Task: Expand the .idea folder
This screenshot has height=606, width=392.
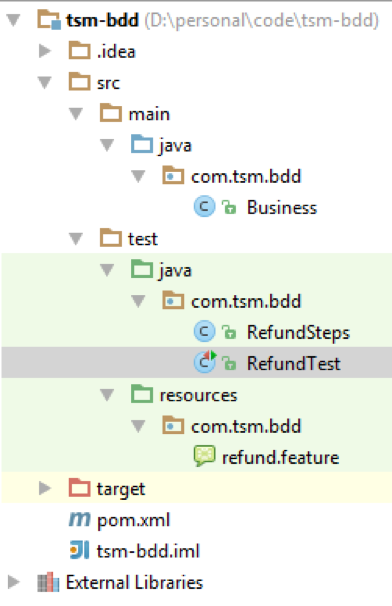Action: [x=45, y=51]
